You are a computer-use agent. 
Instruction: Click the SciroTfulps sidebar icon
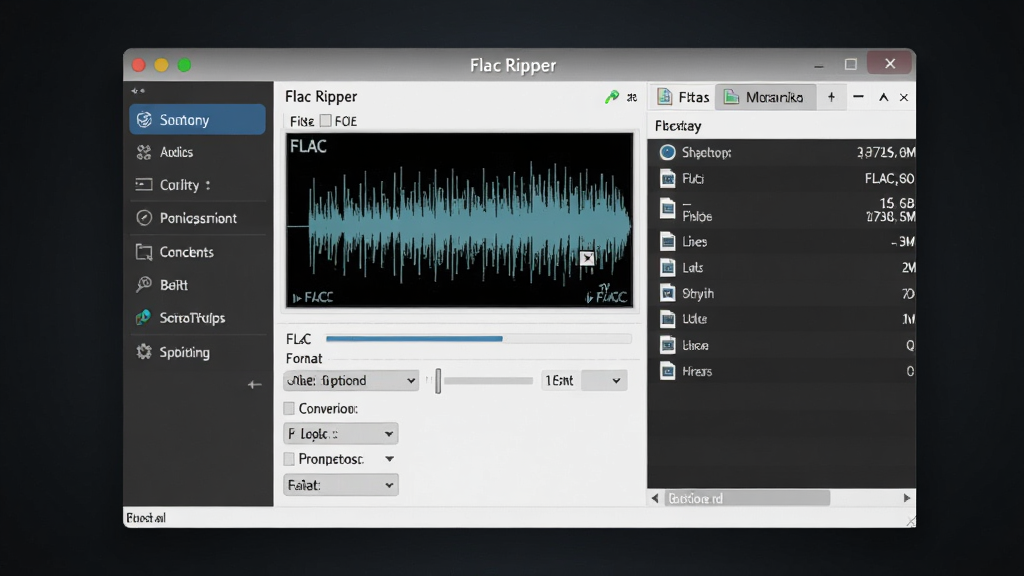[144, 318]
